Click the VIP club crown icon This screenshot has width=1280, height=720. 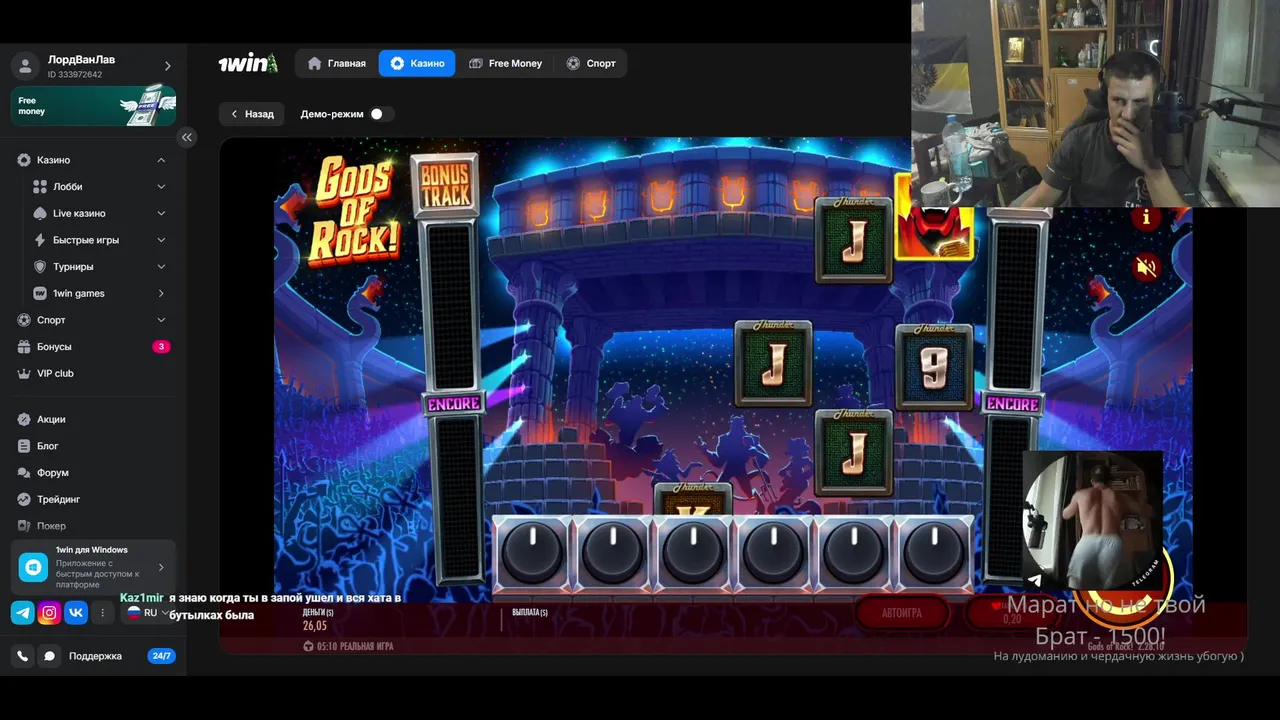[x=25, y=373]
